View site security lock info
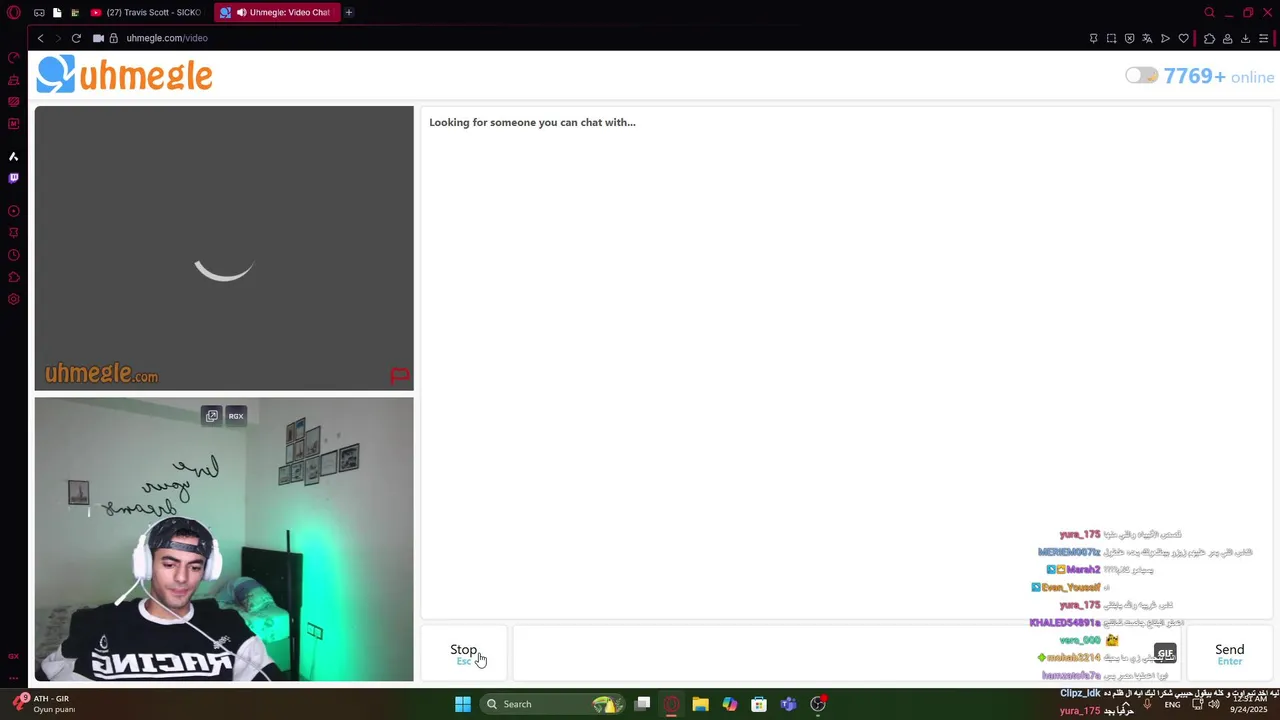Viewport: 1280px width, 720px height. click(x=114, y=38)
